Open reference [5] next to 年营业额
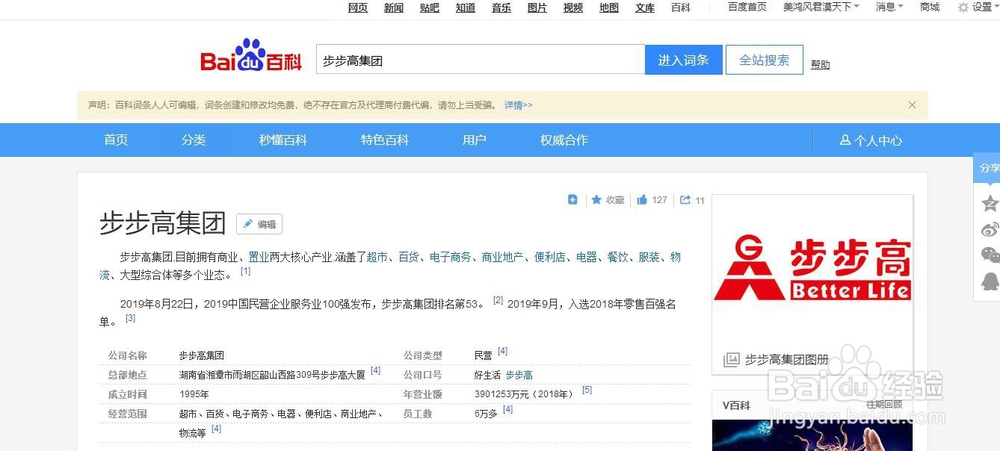1000x451 pixels. pos(587,390)
